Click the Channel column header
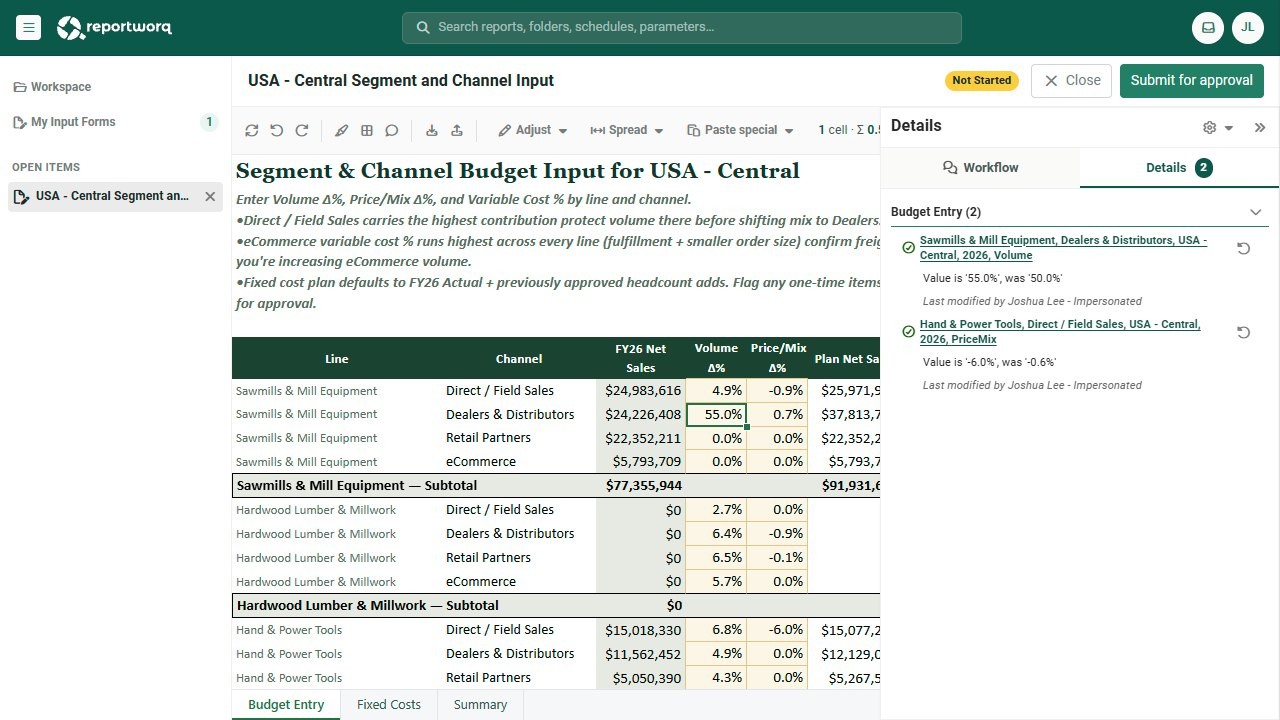The width and height of the screenshot is (1280, 720). click(x=519, y=359)
